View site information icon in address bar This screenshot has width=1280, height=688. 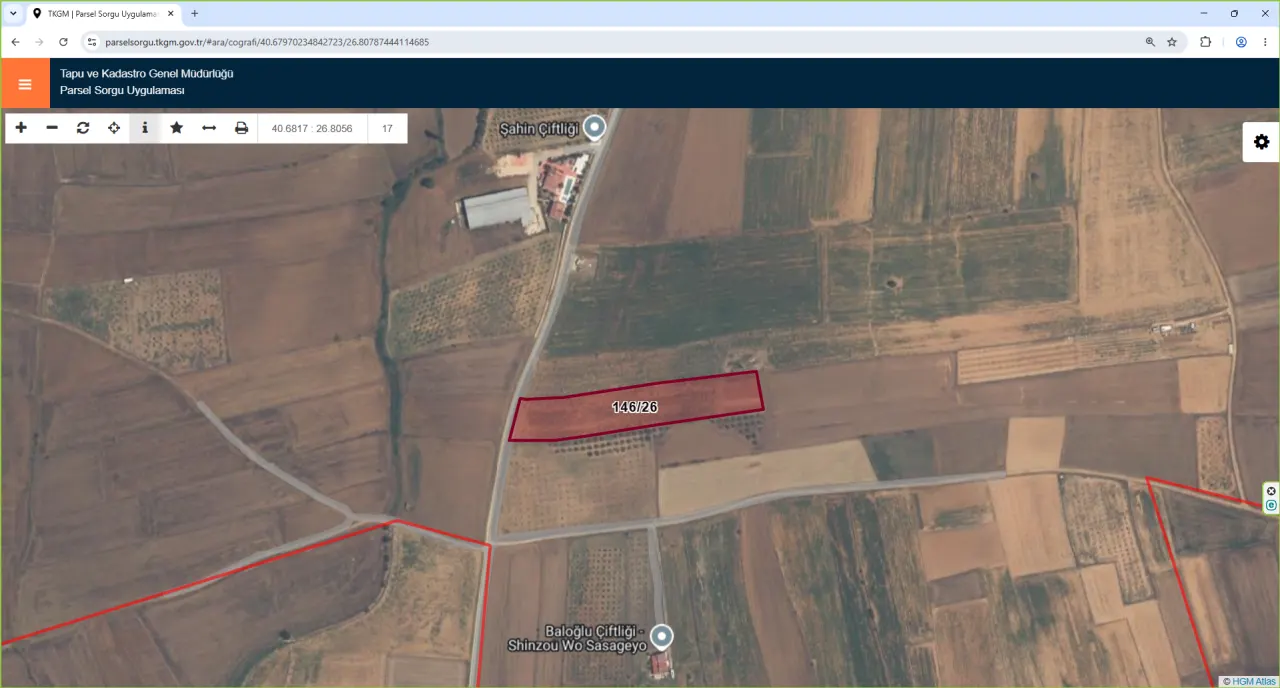click(x=92, y=42)
